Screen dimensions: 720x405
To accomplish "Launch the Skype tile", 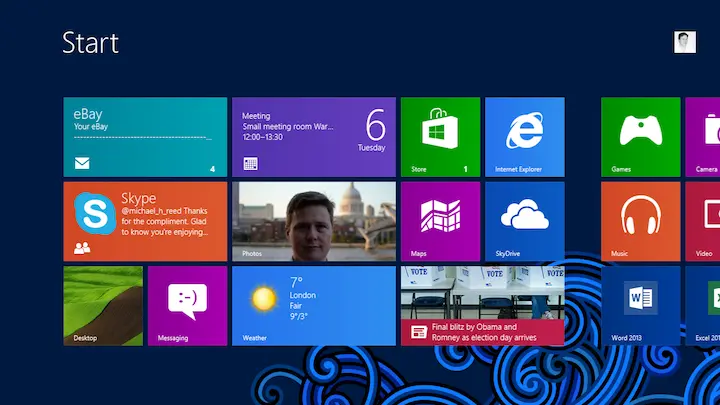I will click(x=145, y=221).
